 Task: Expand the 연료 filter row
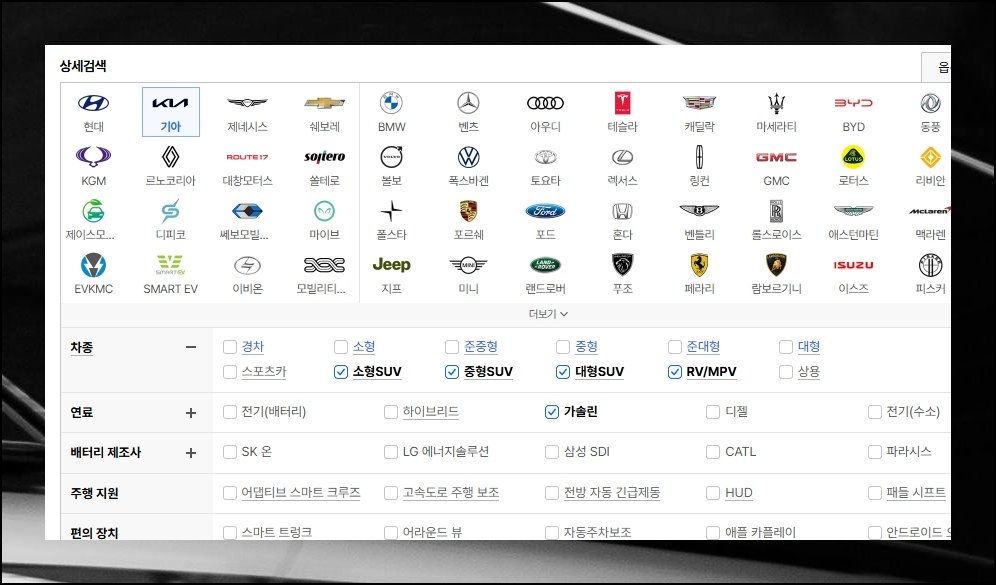[191, 413]
